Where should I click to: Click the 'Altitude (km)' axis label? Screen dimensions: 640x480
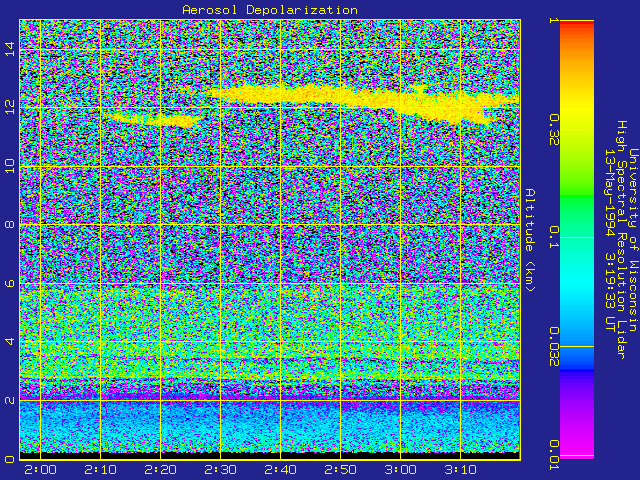529,240
